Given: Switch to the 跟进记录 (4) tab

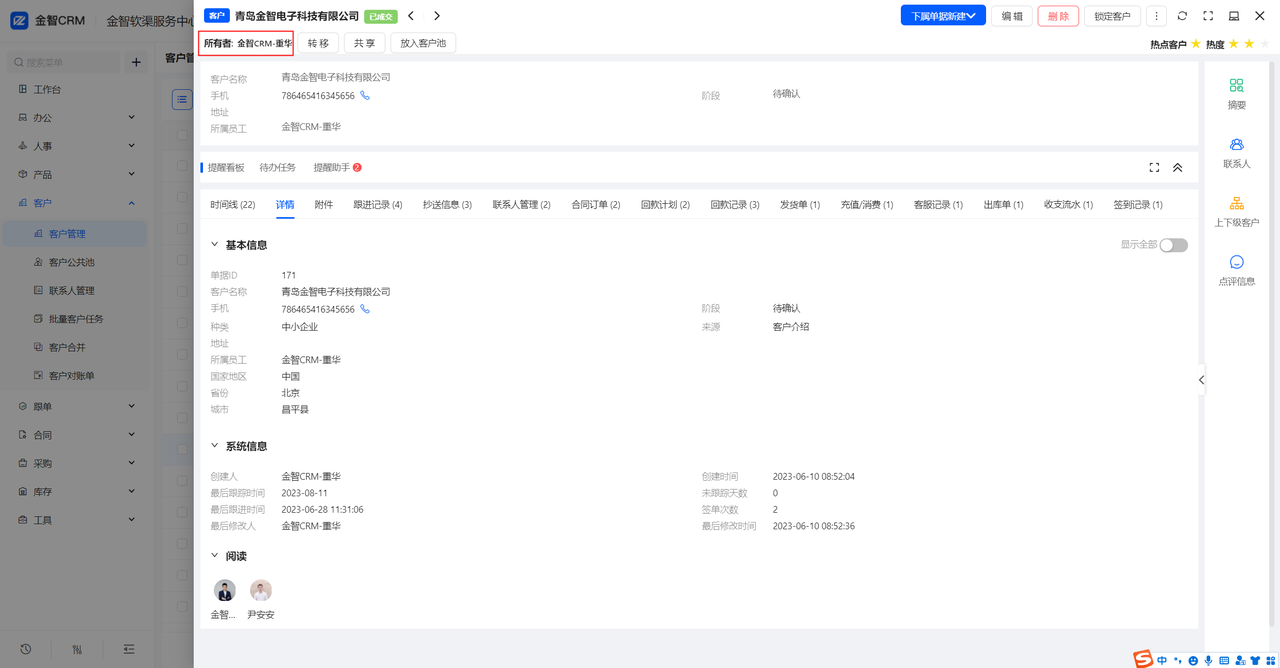Looking at the screenshot, I should (378, 205).
